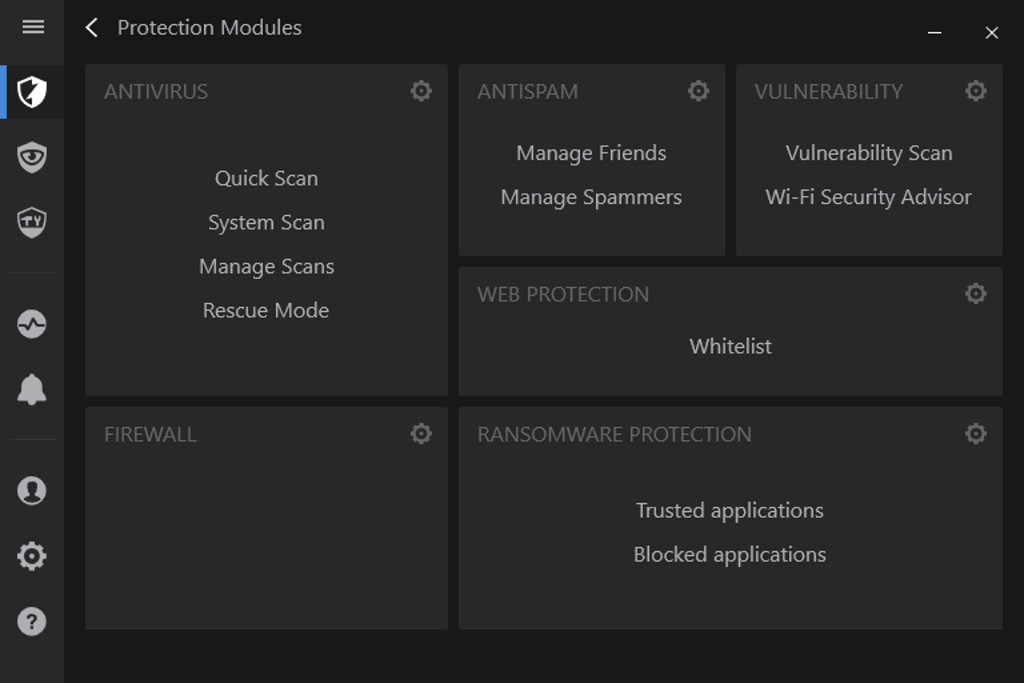The width and height of the screenshot is (1024, 683).
Task: Open the hamburger menu
Action: coord(32,27)
